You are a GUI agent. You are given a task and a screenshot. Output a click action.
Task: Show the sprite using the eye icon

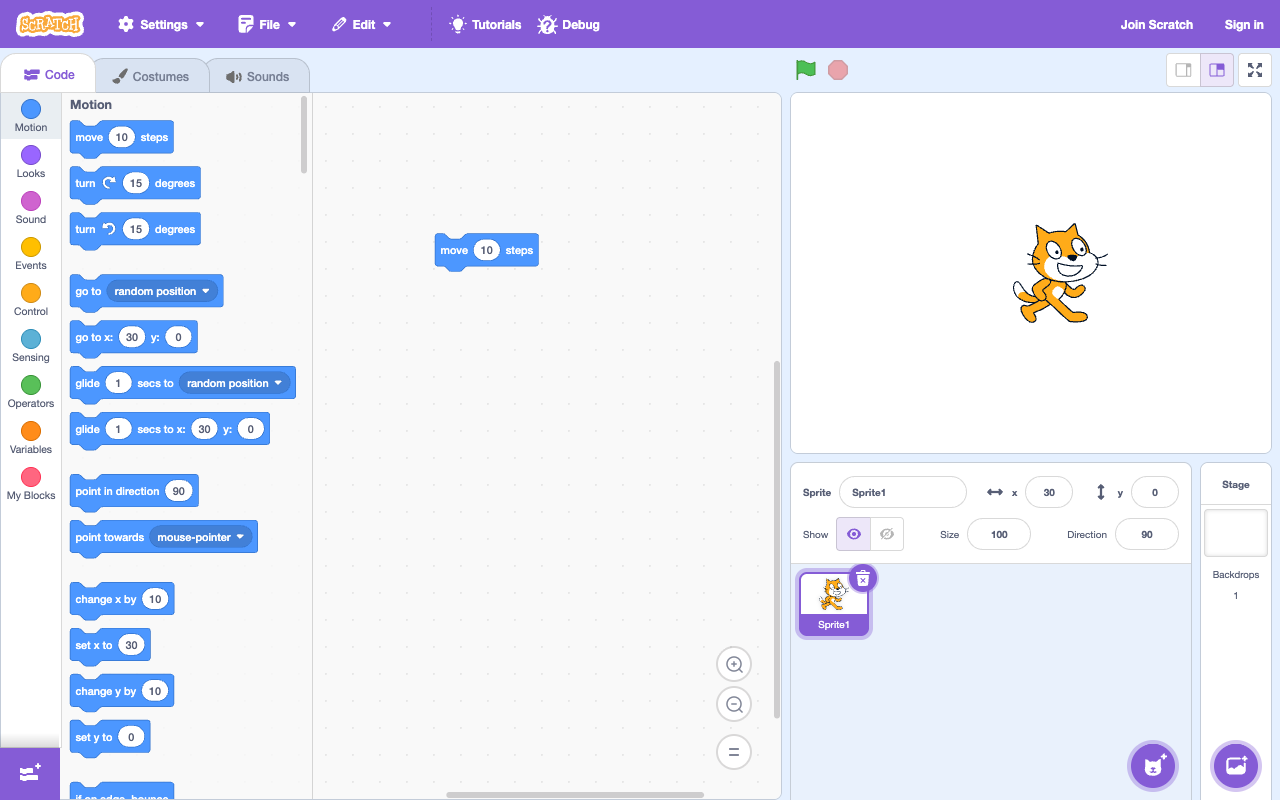tap(853, 534)
